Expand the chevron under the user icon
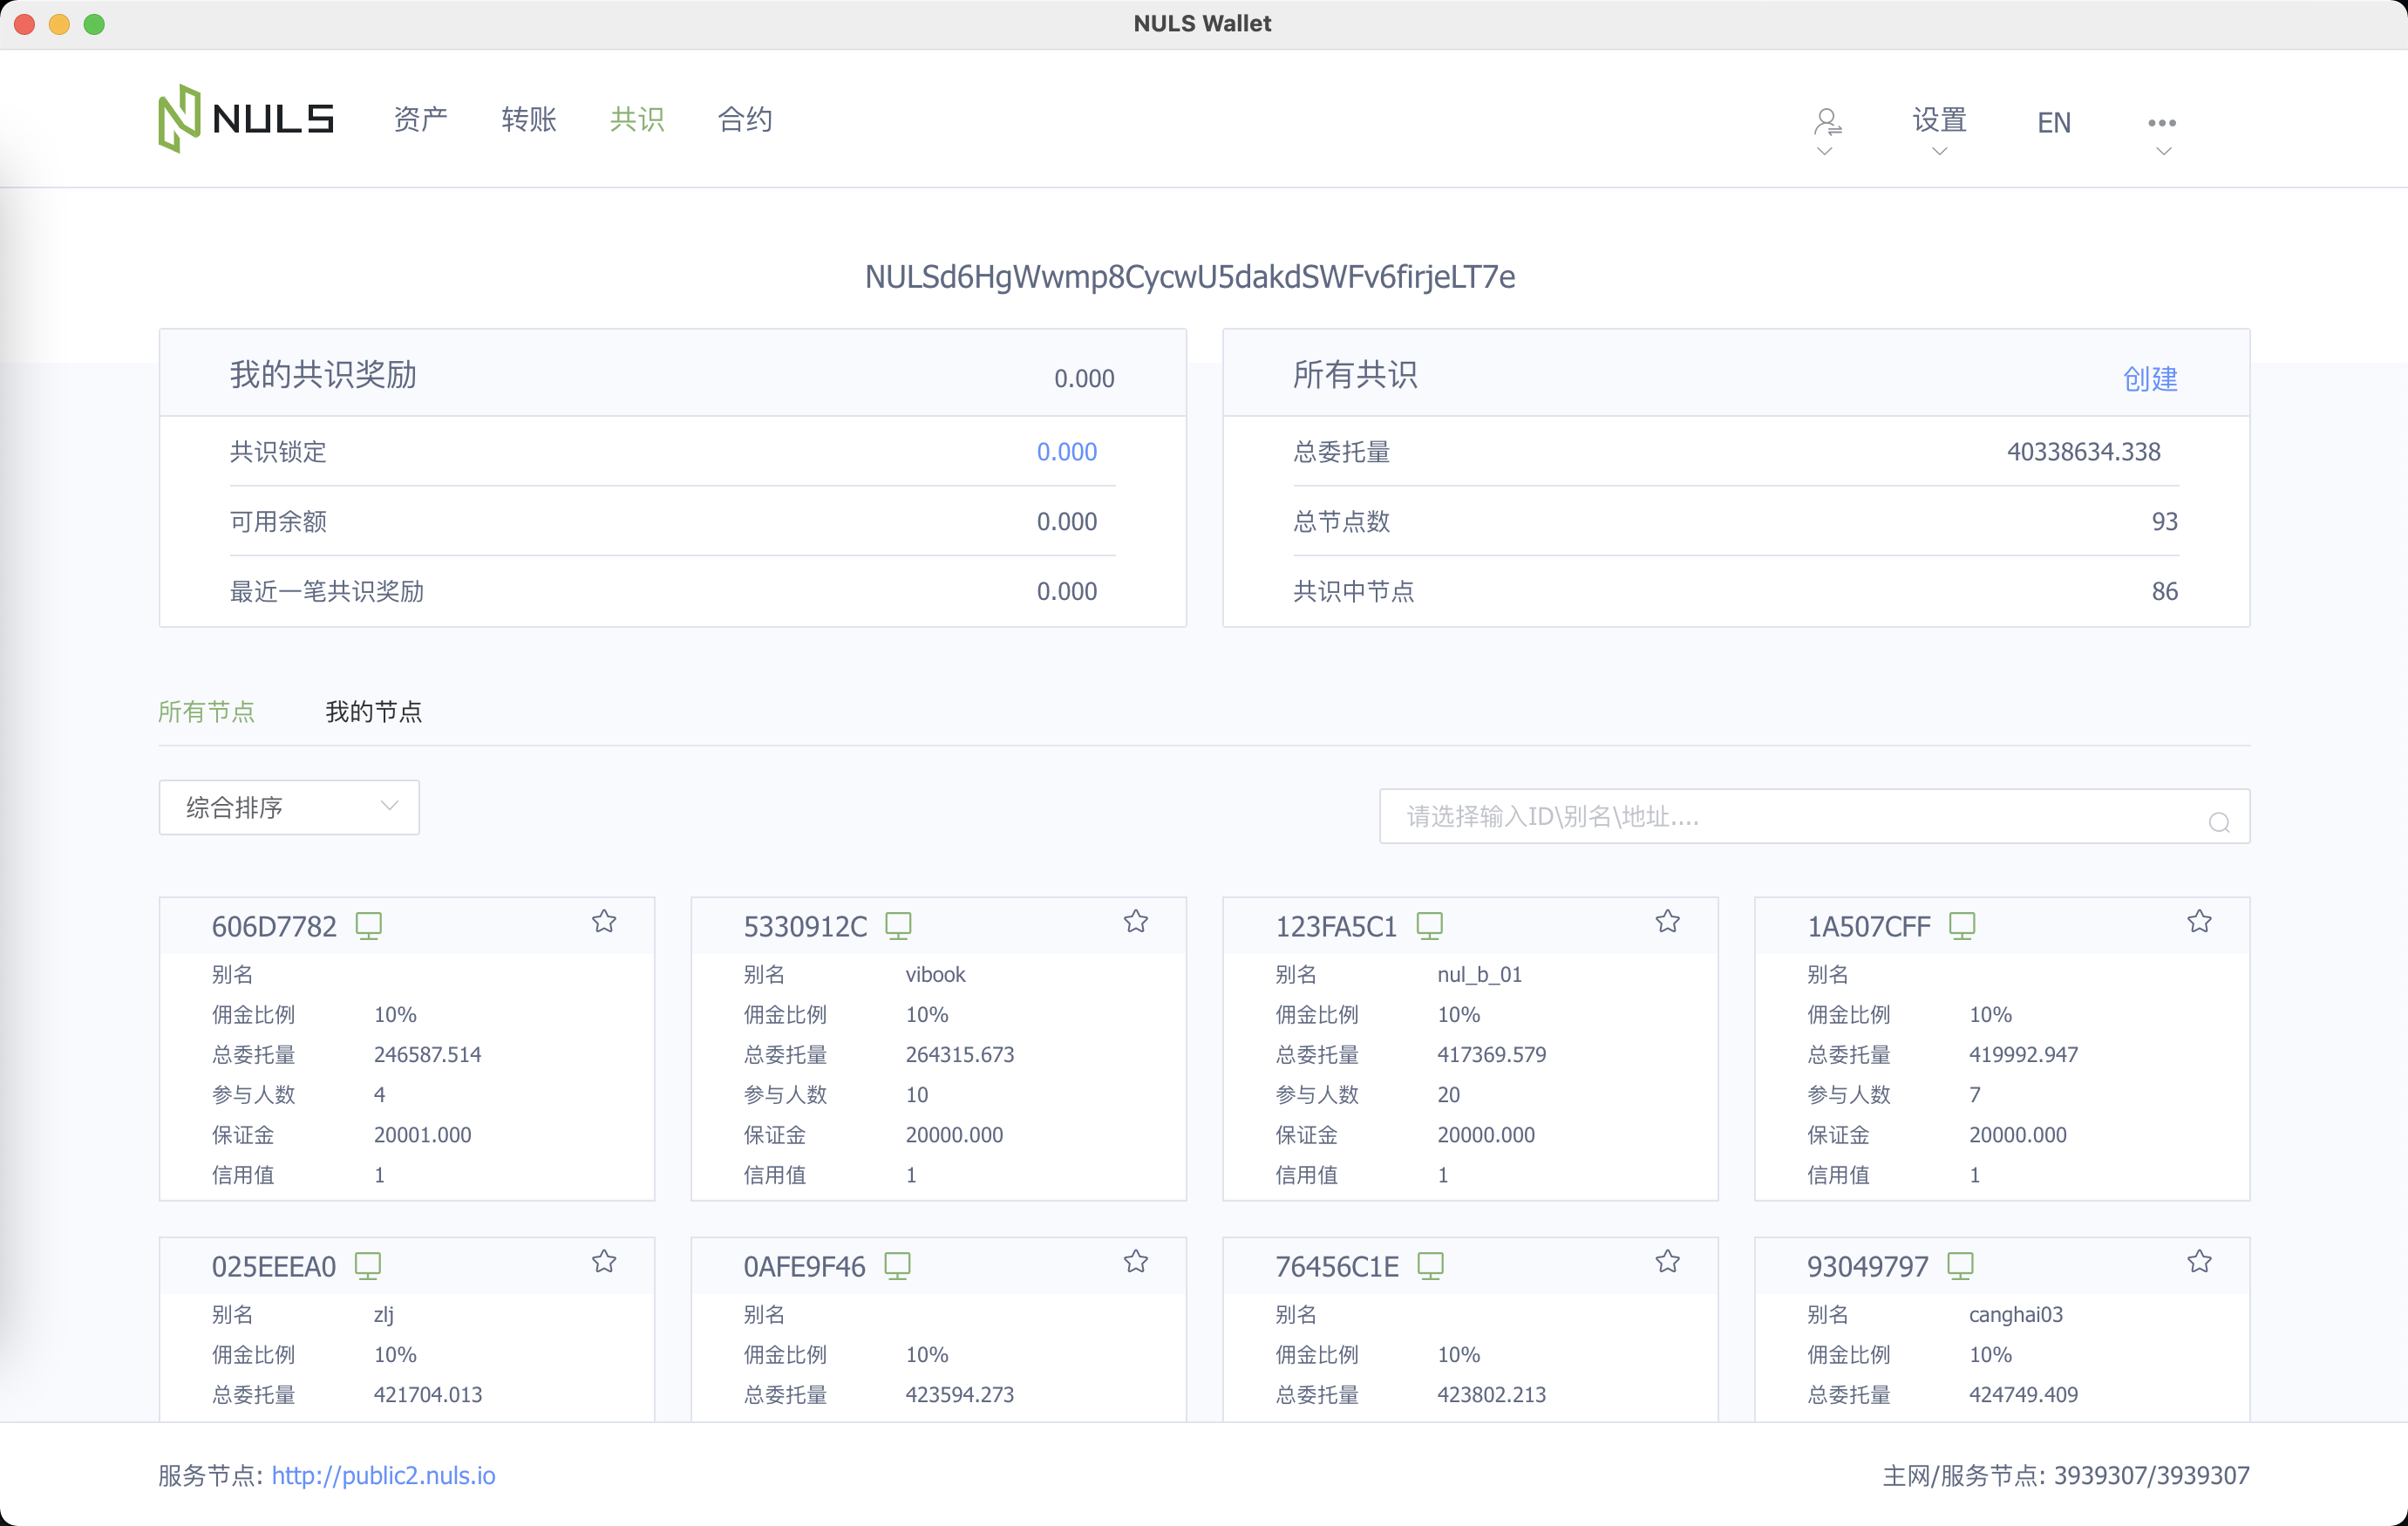This screenshot has height=1526, width=2408. click(x=1825, y=151)
